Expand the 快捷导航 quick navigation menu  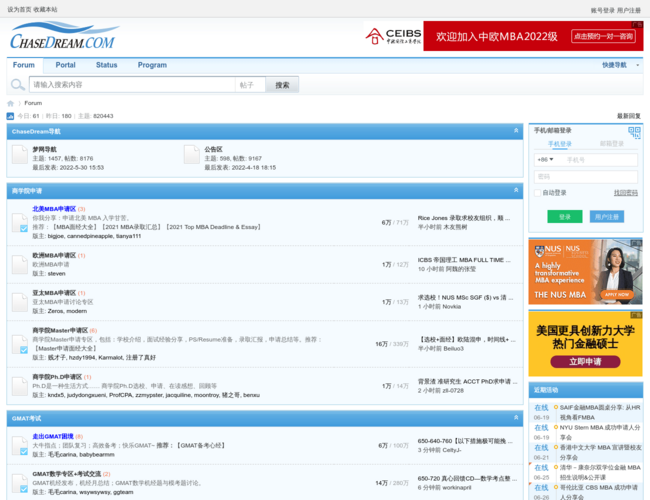(x=617, y=65)
